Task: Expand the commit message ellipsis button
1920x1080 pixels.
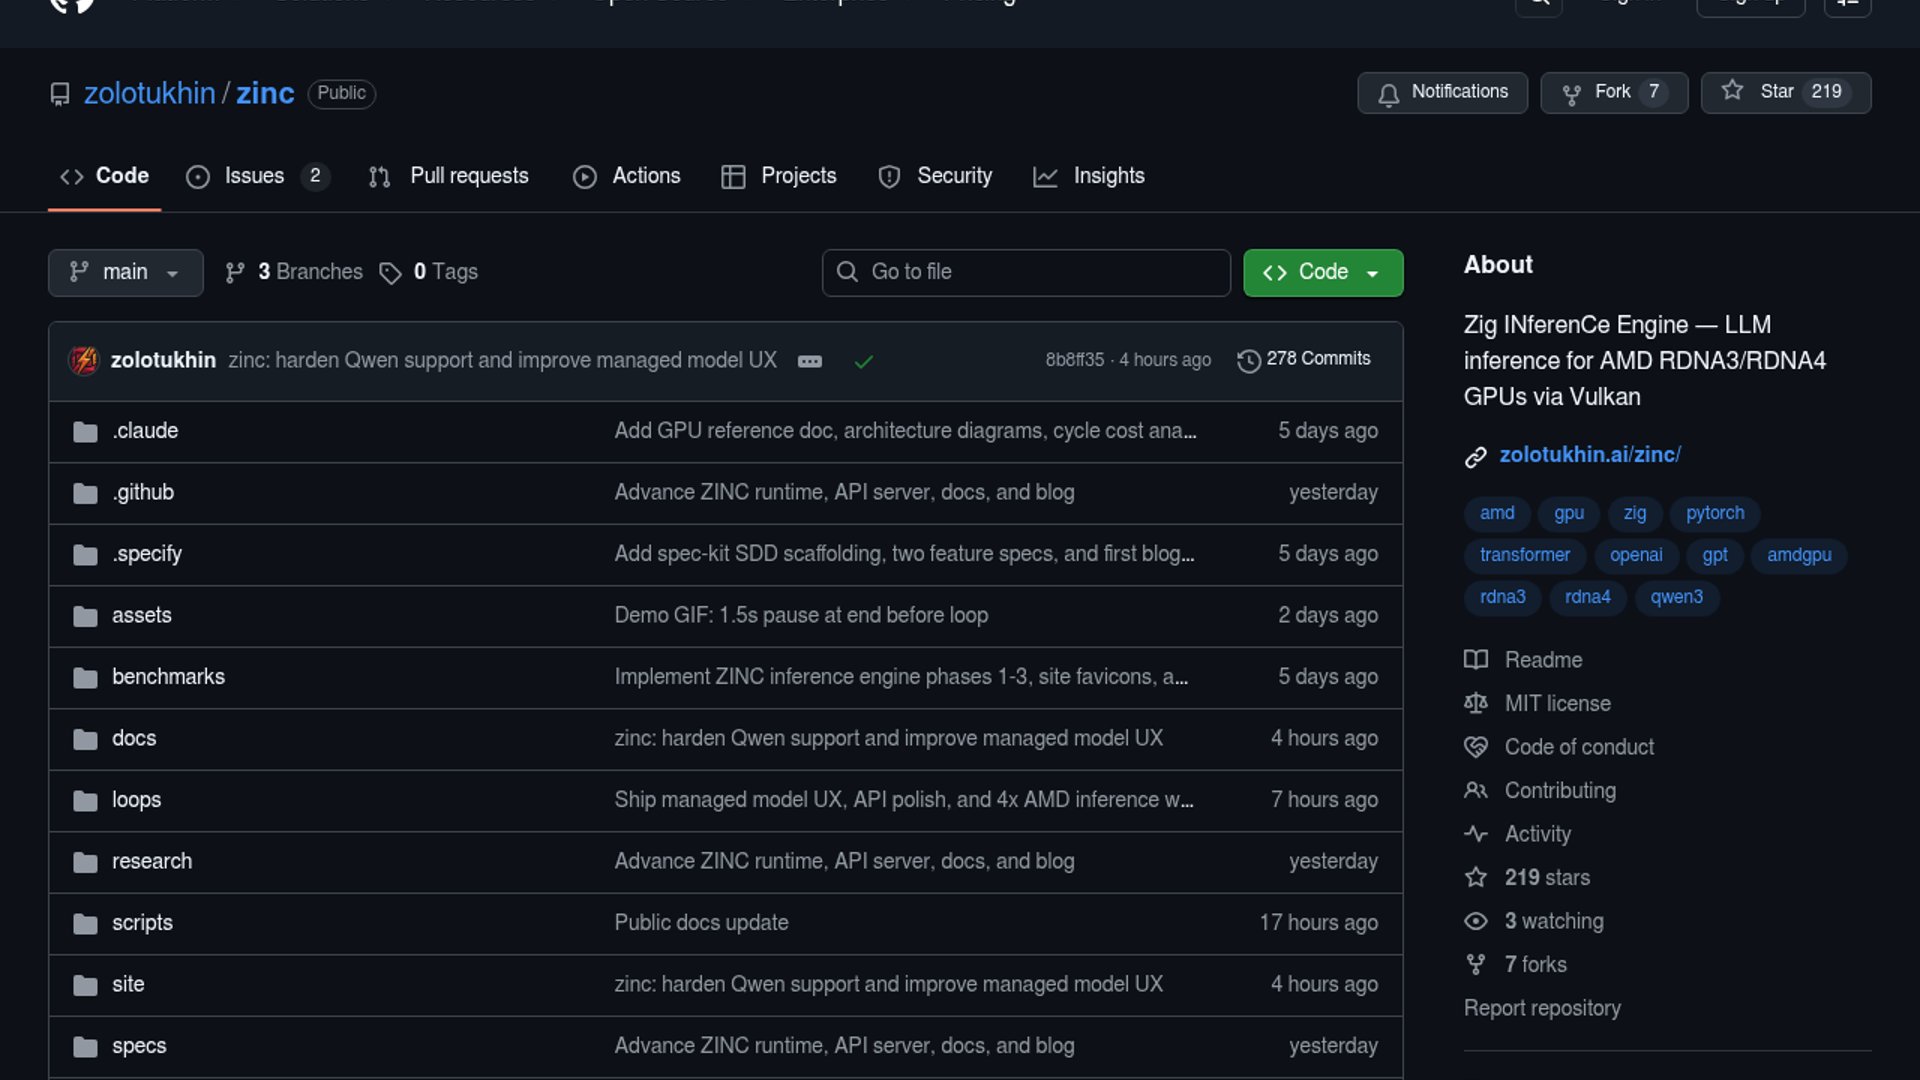Action: [810, 362]
